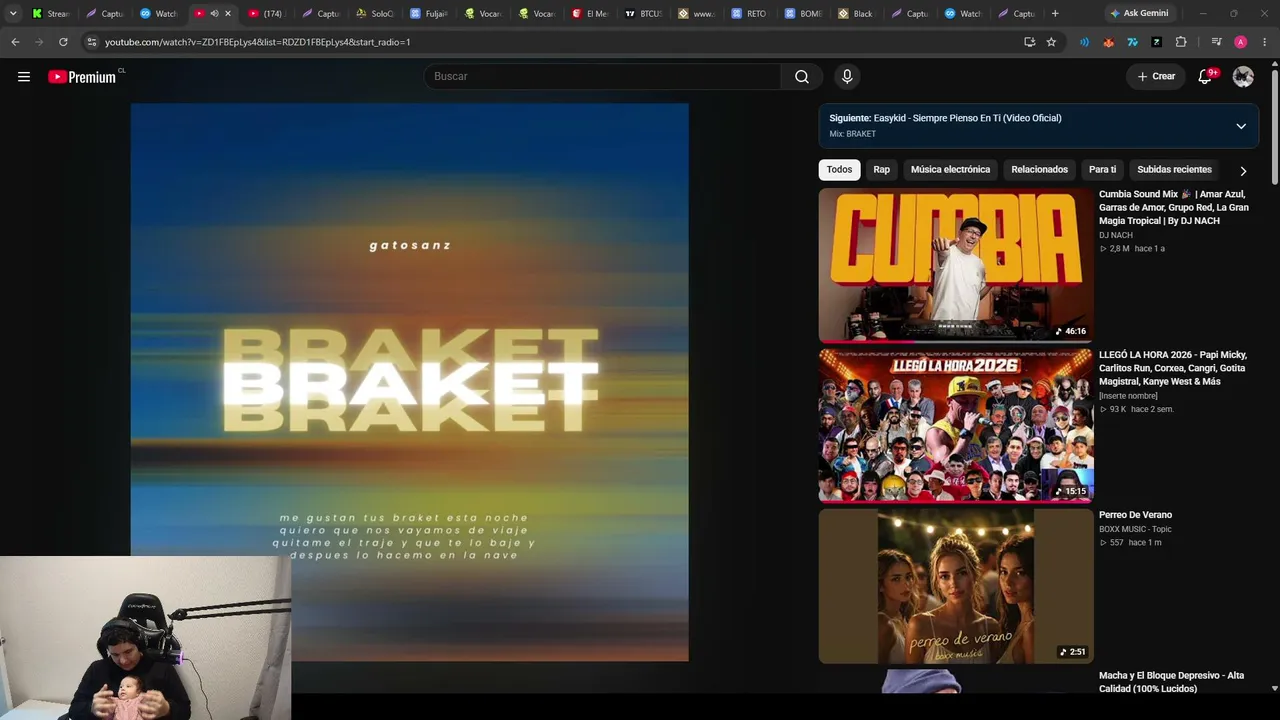1280x720 pixels.
Task: Open the Cumbia Sound Mix video title
Action: [x=1174, y=207]
